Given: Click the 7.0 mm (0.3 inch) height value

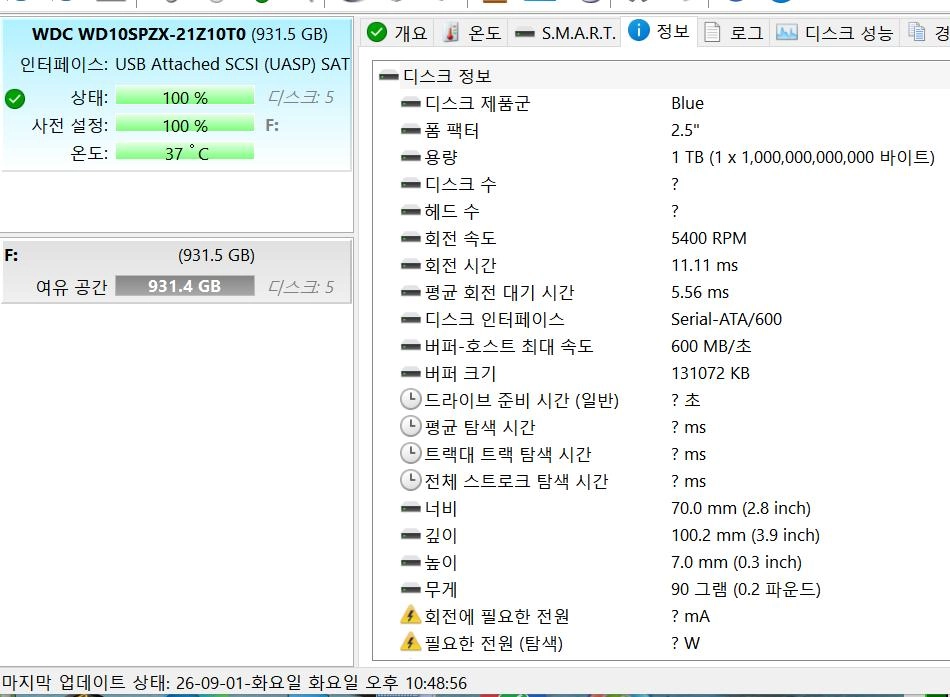Looking at the screenshot, I should pyautogui.click(x=736, y=562).
